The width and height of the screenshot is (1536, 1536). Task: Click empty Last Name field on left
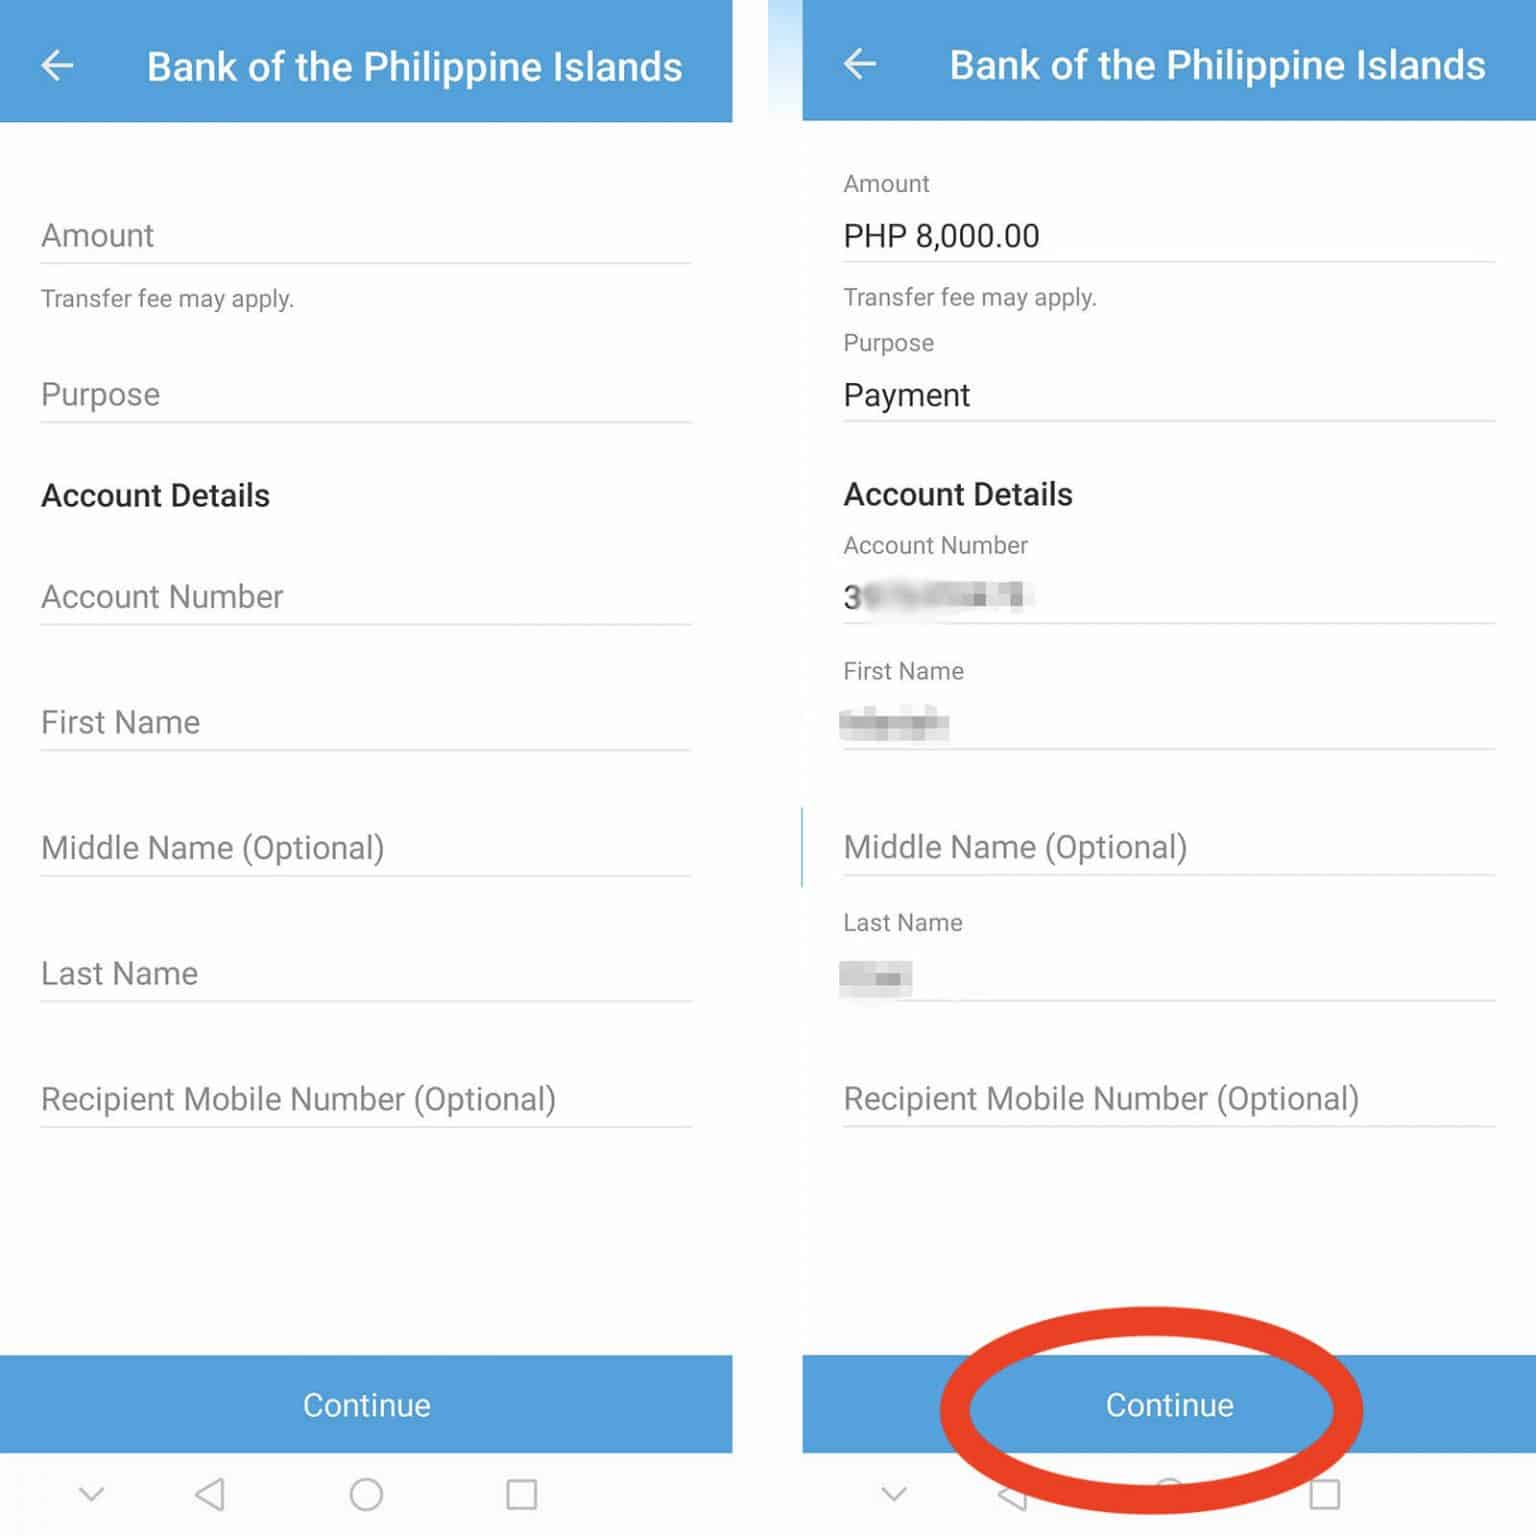[365, 973]
